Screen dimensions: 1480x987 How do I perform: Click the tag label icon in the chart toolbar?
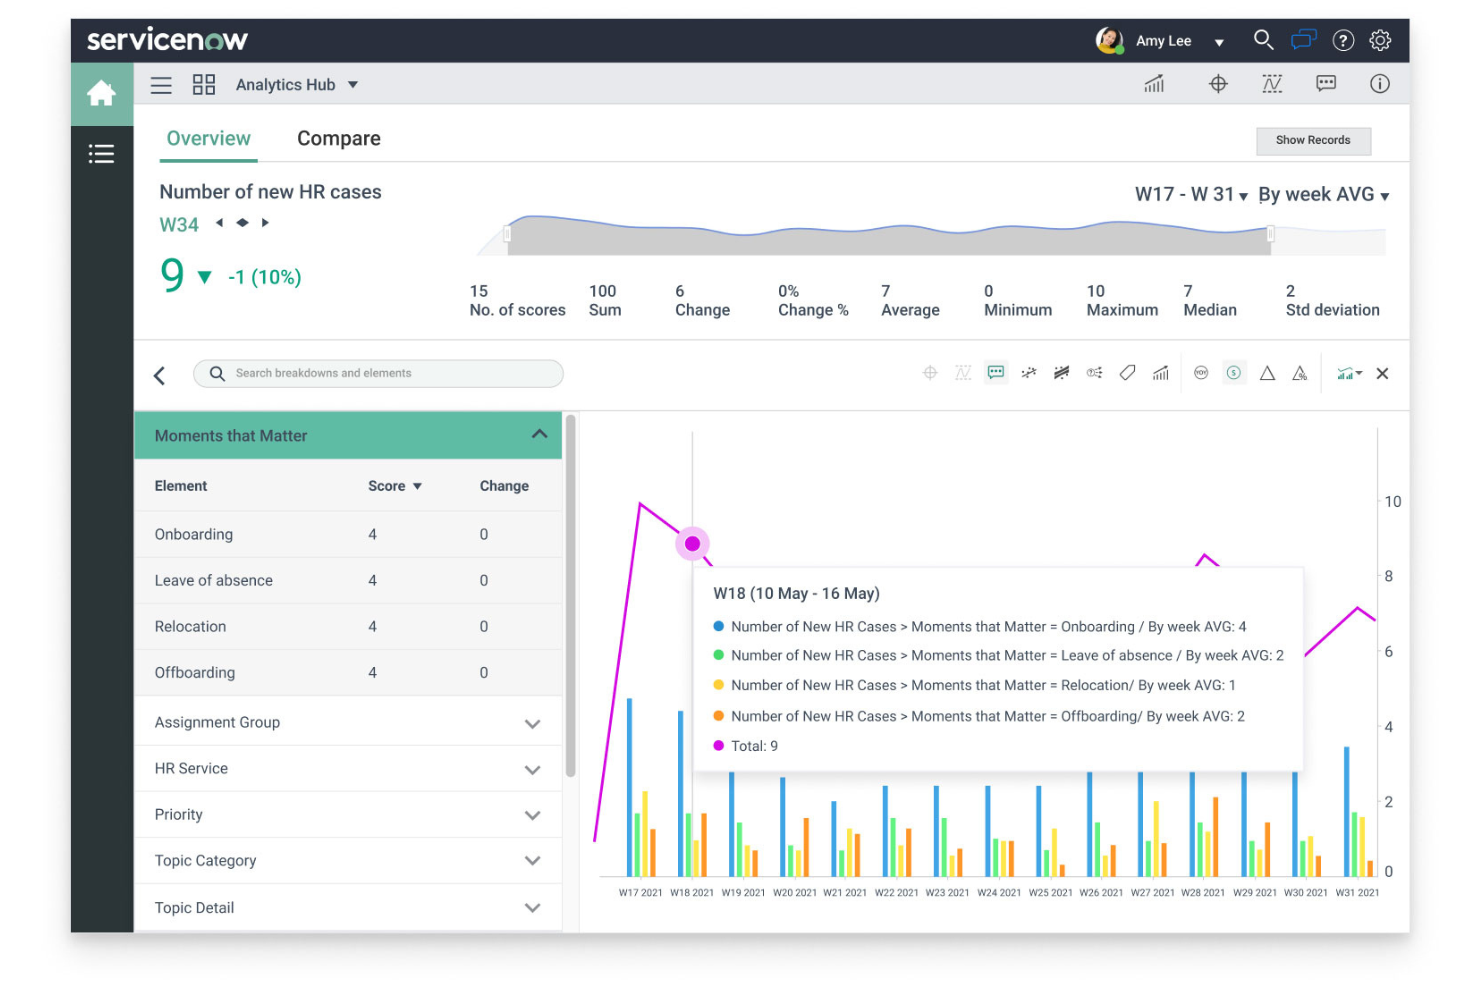[1128, 373]
